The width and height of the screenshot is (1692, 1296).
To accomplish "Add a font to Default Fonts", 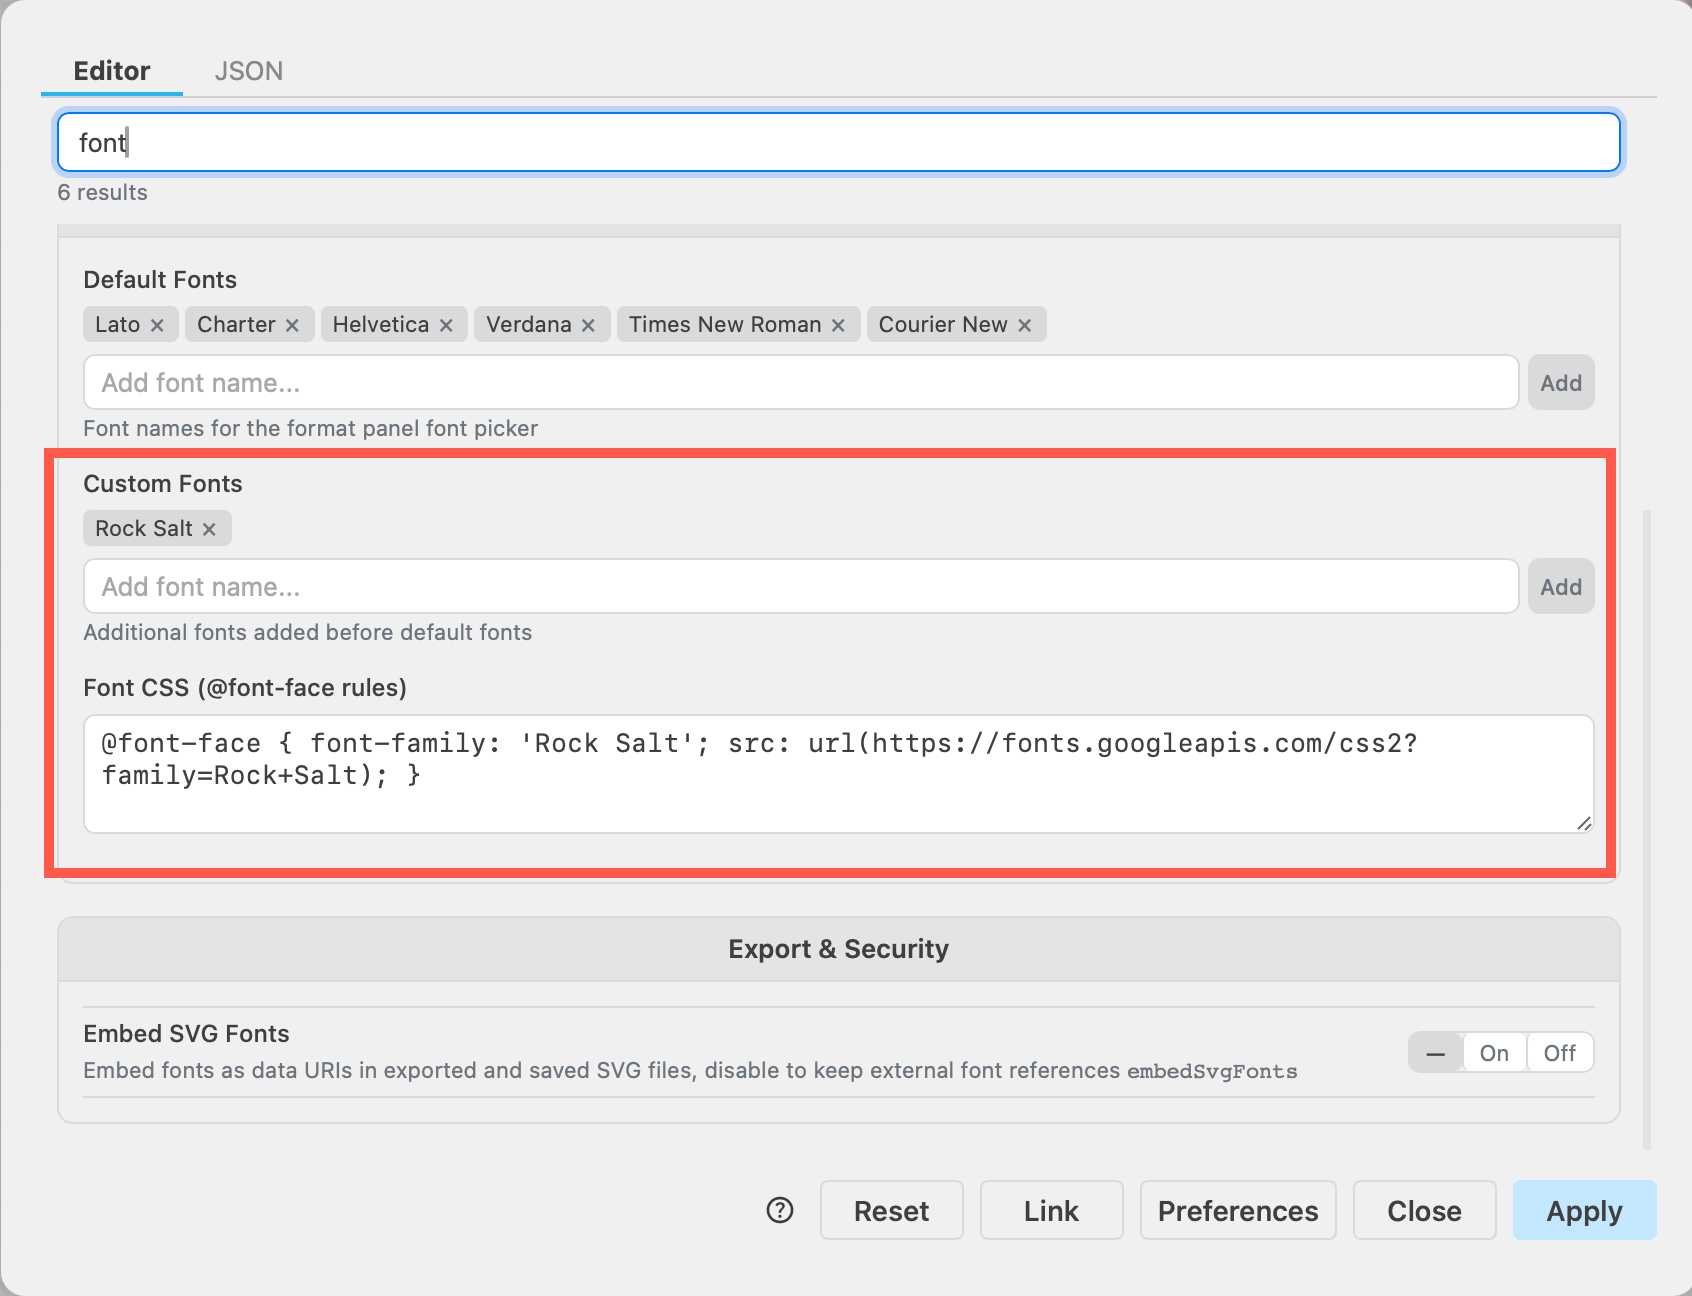I will [x=1561, y=382].
